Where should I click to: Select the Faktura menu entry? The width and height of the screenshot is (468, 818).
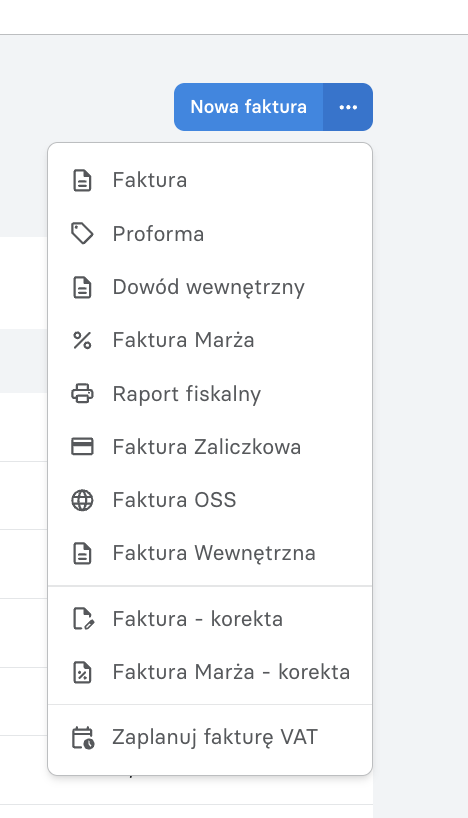point(210,181)
